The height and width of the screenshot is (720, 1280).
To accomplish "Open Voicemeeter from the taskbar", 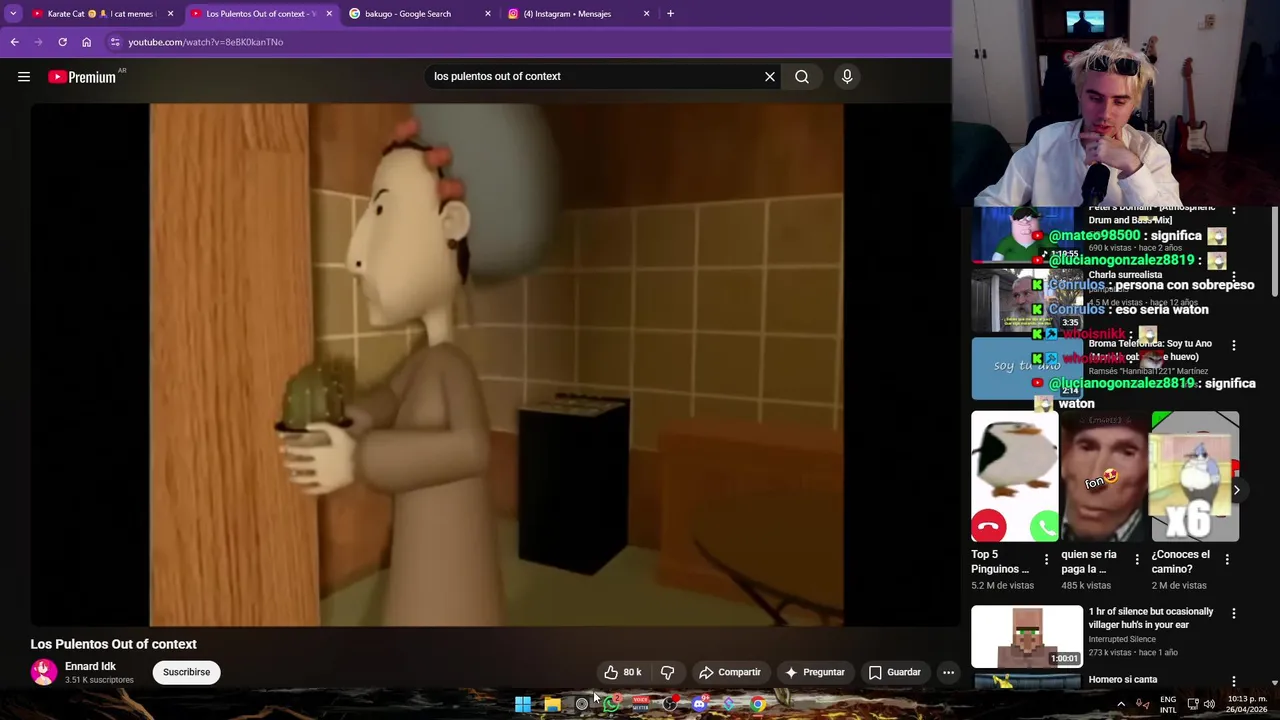I will [x=640, y=704].
